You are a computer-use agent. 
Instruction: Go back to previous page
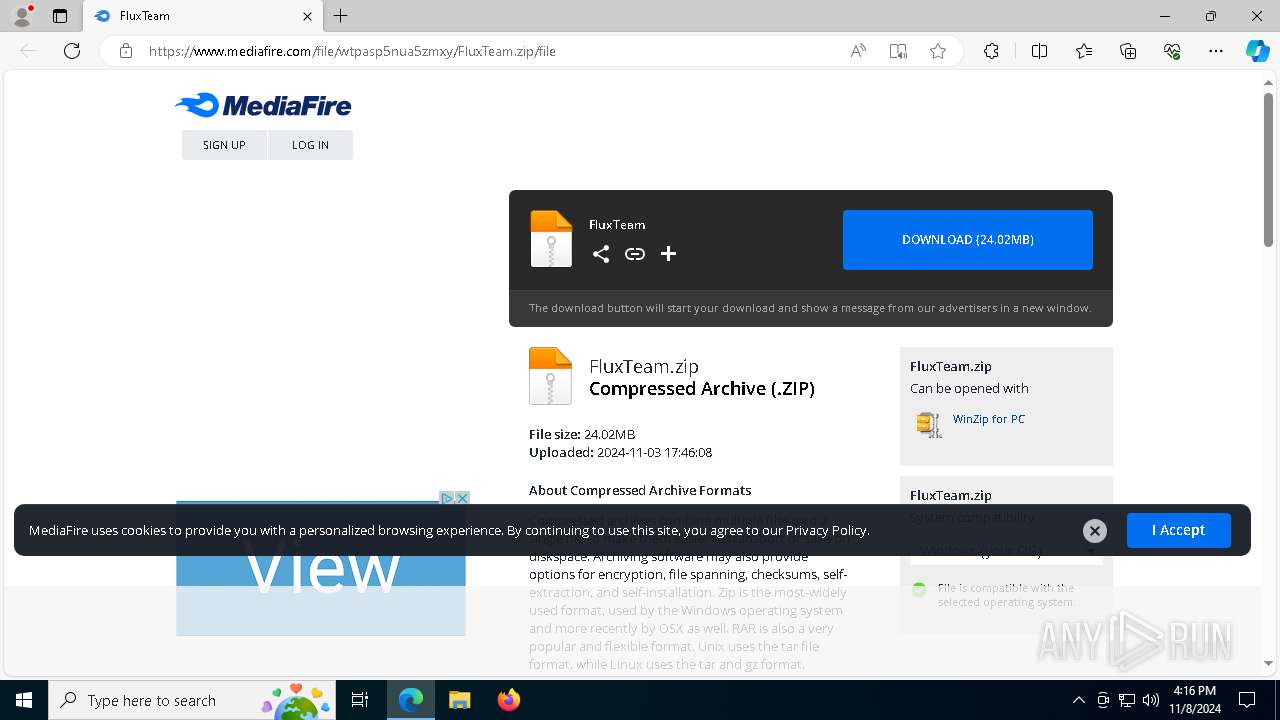click(28, 51)
